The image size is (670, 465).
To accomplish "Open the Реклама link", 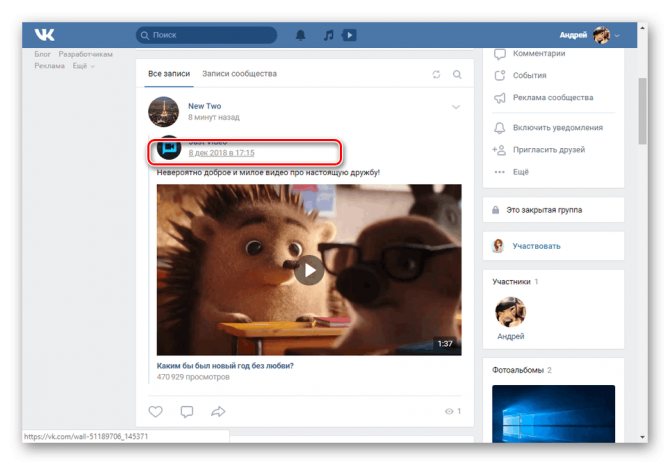I will [50, 66].
